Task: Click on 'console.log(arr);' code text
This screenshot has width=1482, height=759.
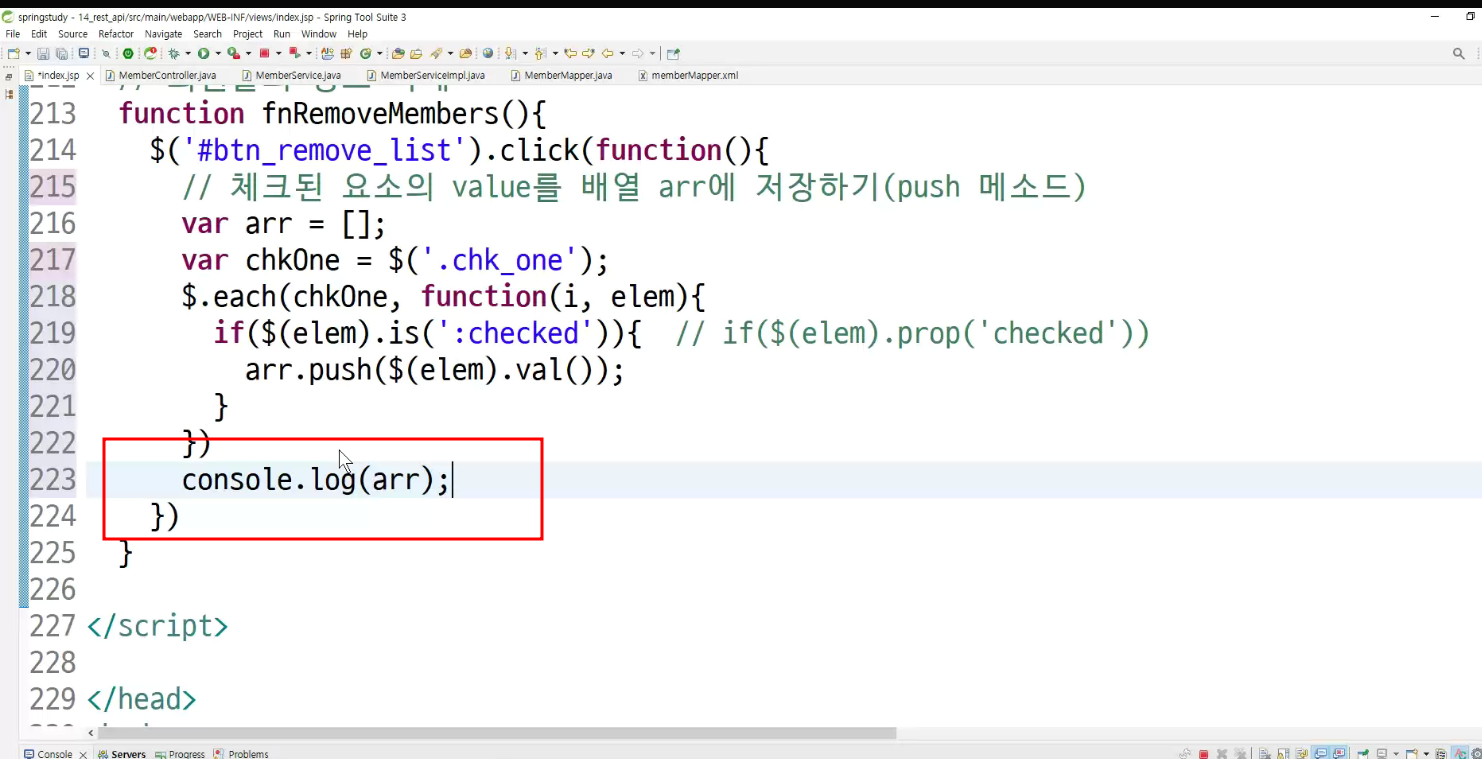Action: coord(316,480)
